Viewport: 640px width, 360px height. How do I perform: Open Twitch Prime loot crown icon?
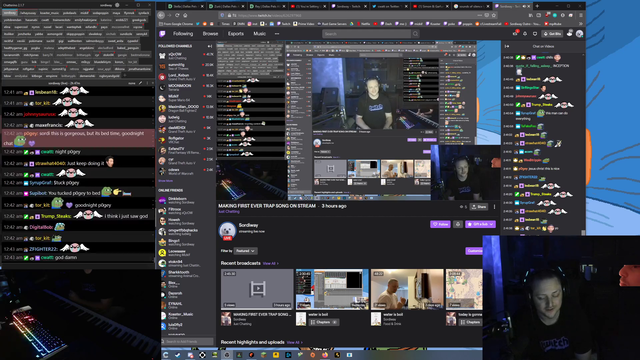coord(516,34)
